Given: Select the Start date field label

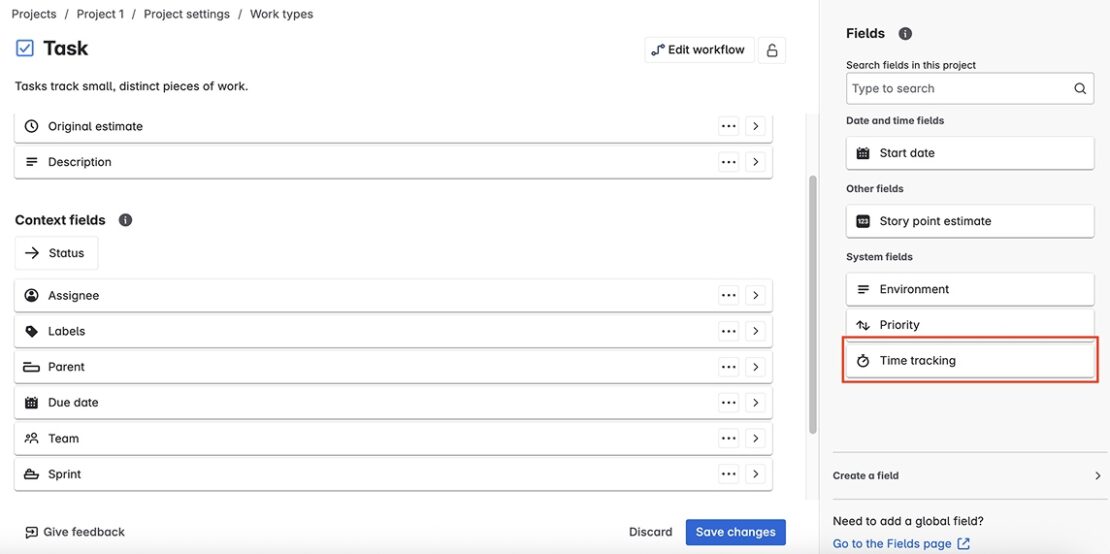Looking at the screenshot, I should tap(907, 153).
